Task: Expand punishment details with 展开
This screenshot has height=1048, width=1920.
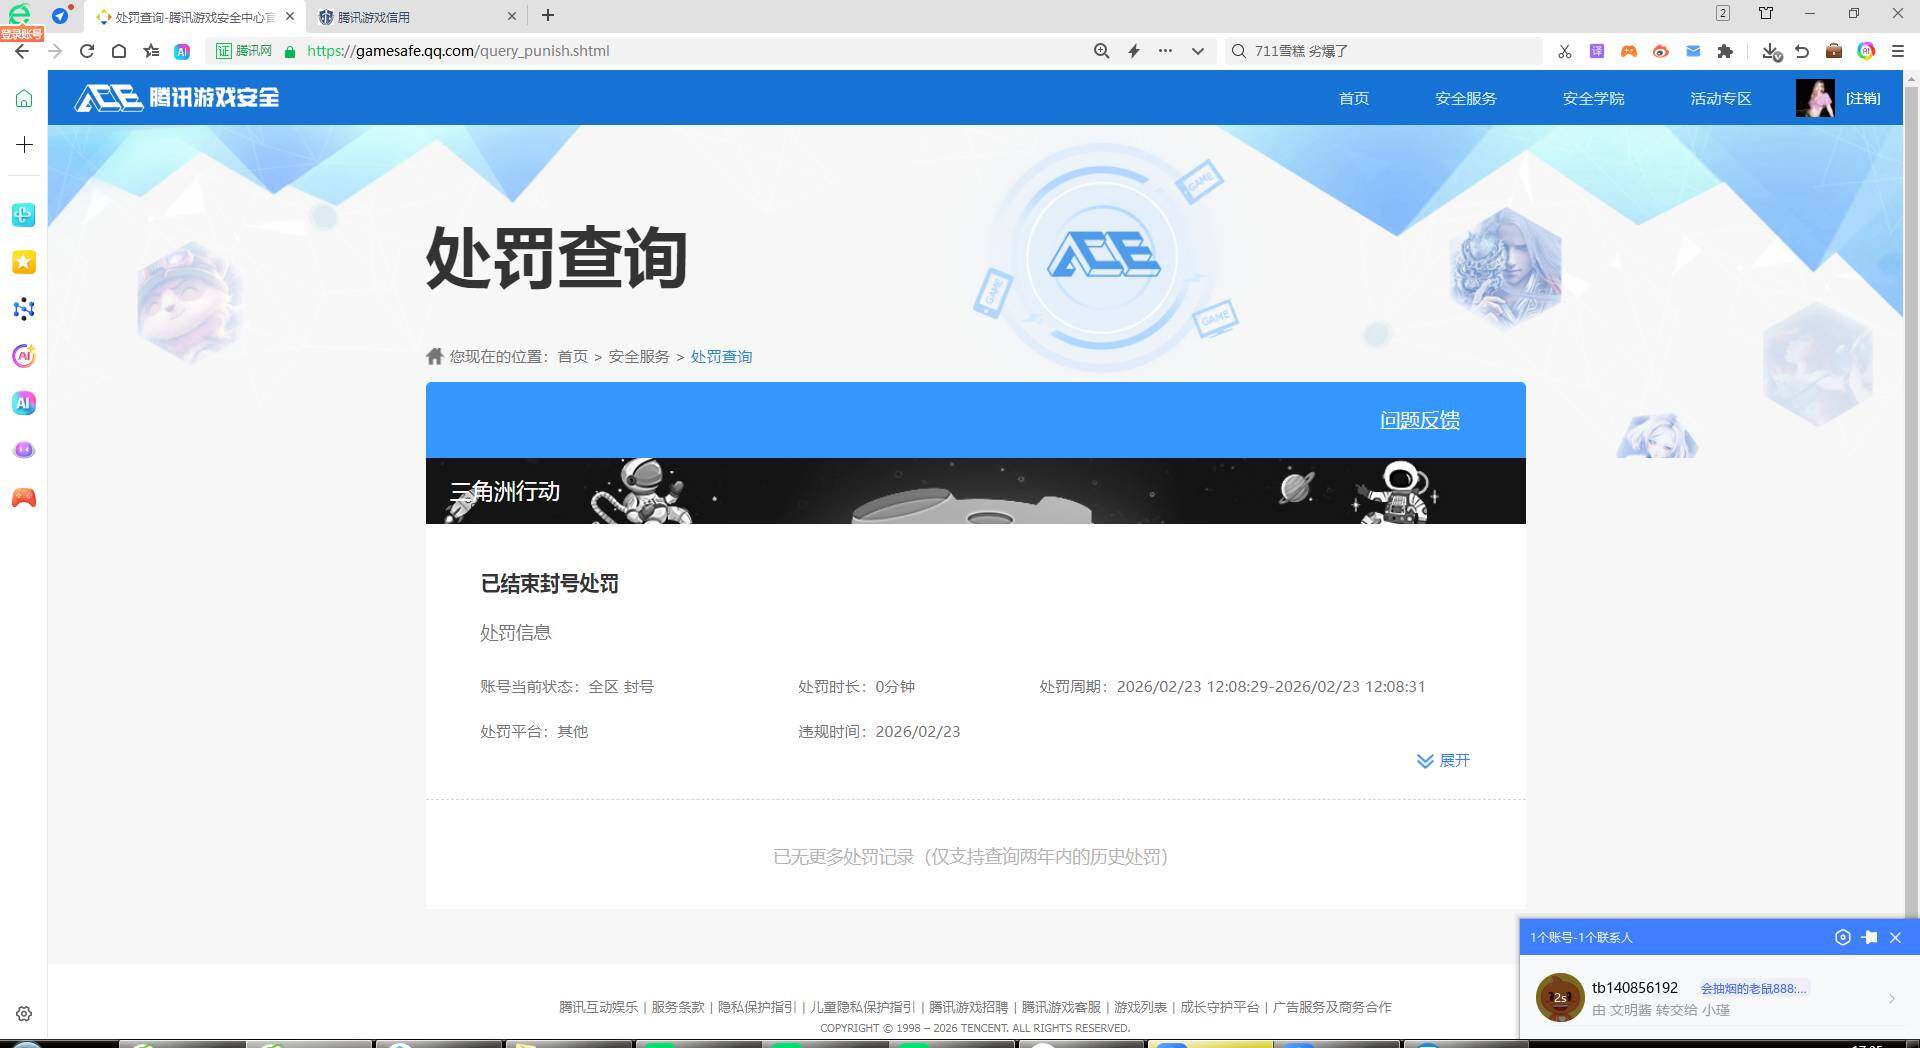Action: 1443,761
